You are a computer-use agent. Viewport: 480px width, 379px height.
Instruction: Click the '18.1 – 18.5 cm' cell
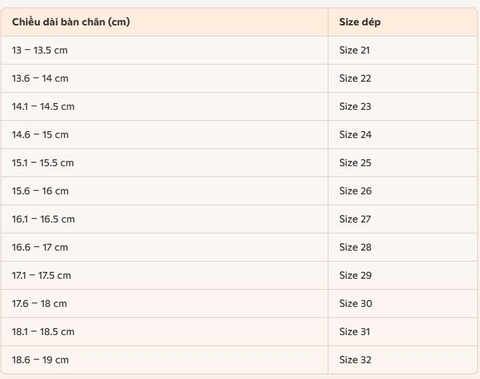[x=165, y=332]
